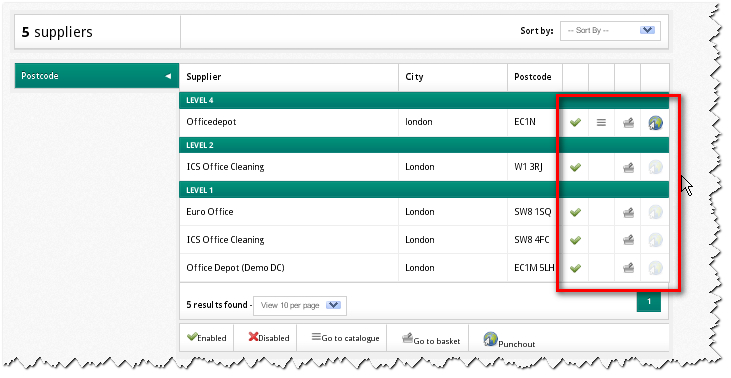
Task: Select the Postcode sidebar tab
Action: (97, 76)
